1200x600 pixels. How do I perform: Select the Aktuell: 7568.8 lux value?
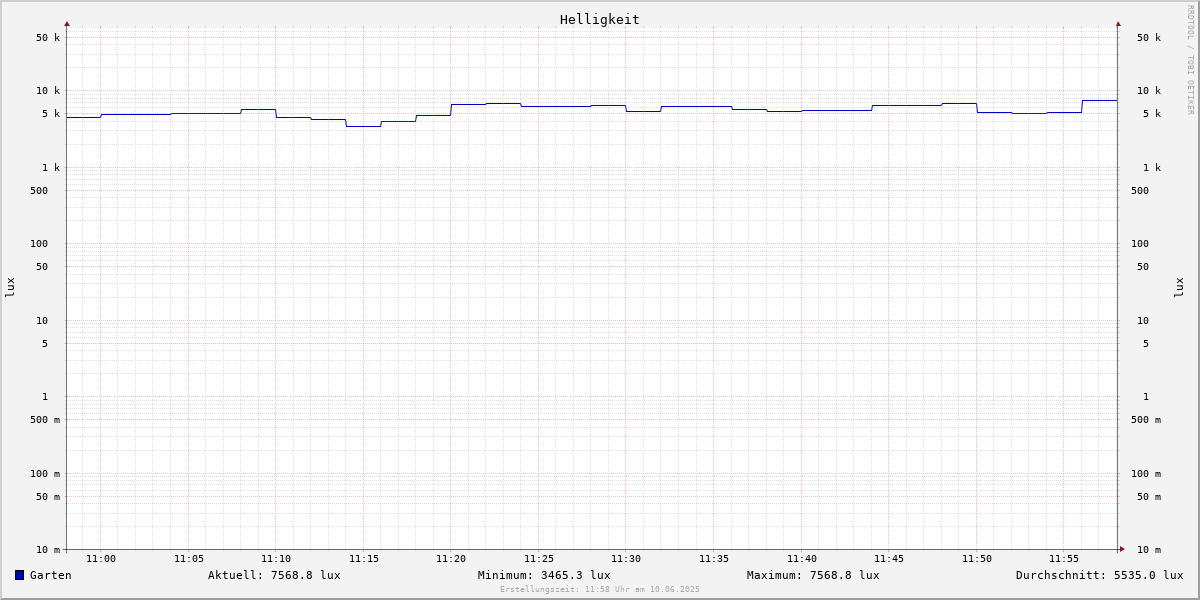pos(274,575)
